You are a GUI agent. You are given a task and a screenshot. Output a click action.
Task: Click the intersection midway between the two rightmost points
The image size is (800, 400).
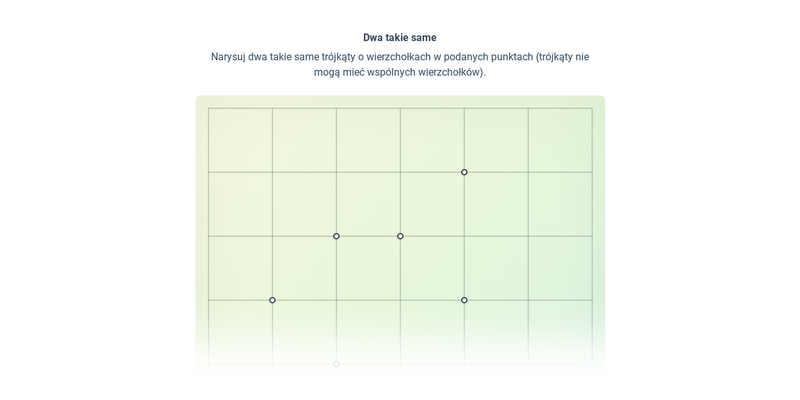(x=464, y=236)
